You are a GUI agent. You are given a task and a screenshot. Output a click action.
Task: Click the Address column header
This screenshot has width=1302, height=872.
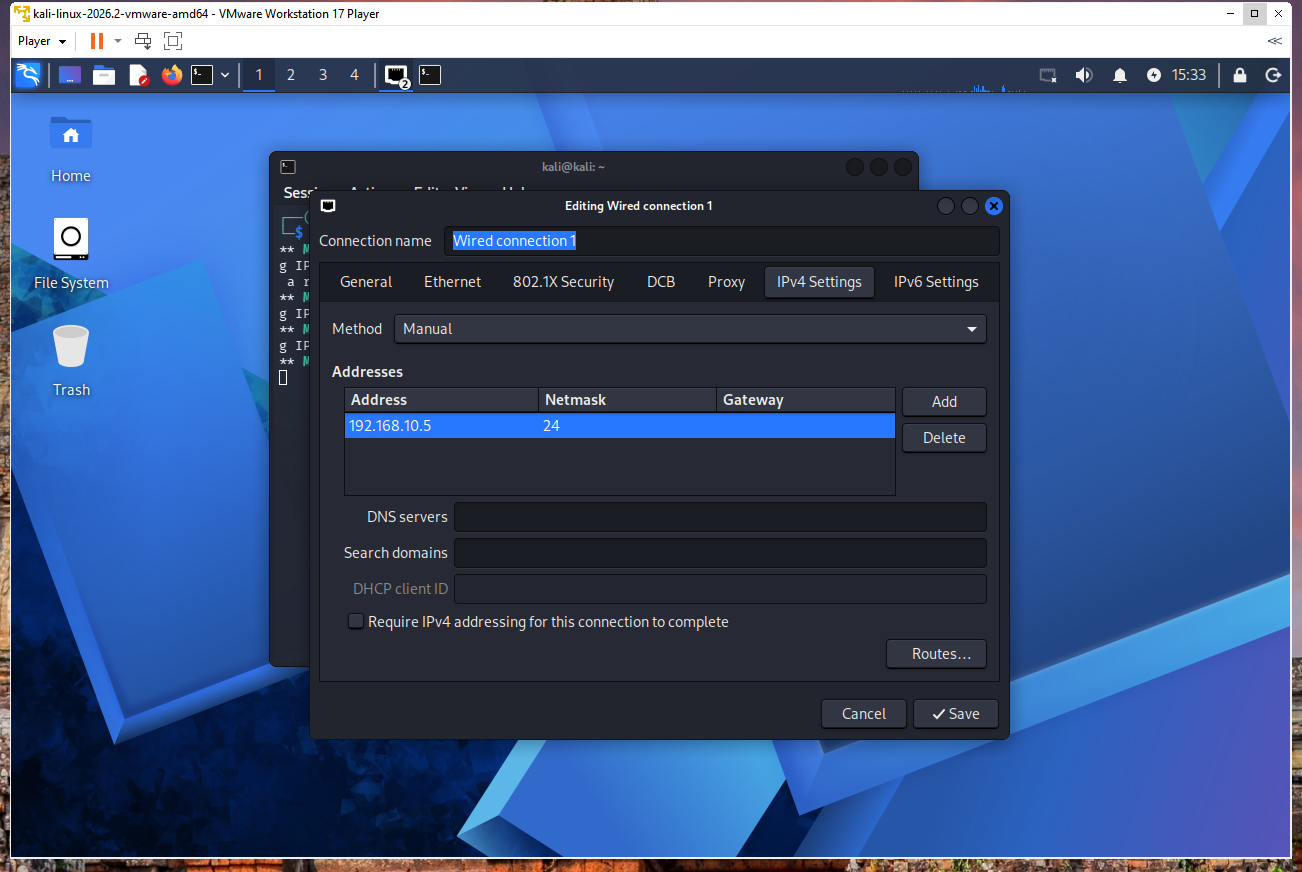point(441,400)
